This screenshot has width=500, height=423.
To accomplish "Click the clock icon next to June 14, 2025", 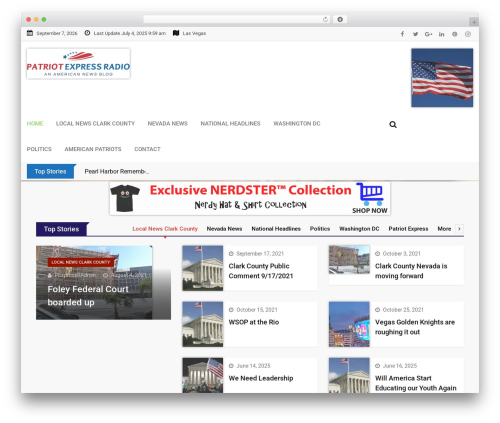I will click(231, 366).
